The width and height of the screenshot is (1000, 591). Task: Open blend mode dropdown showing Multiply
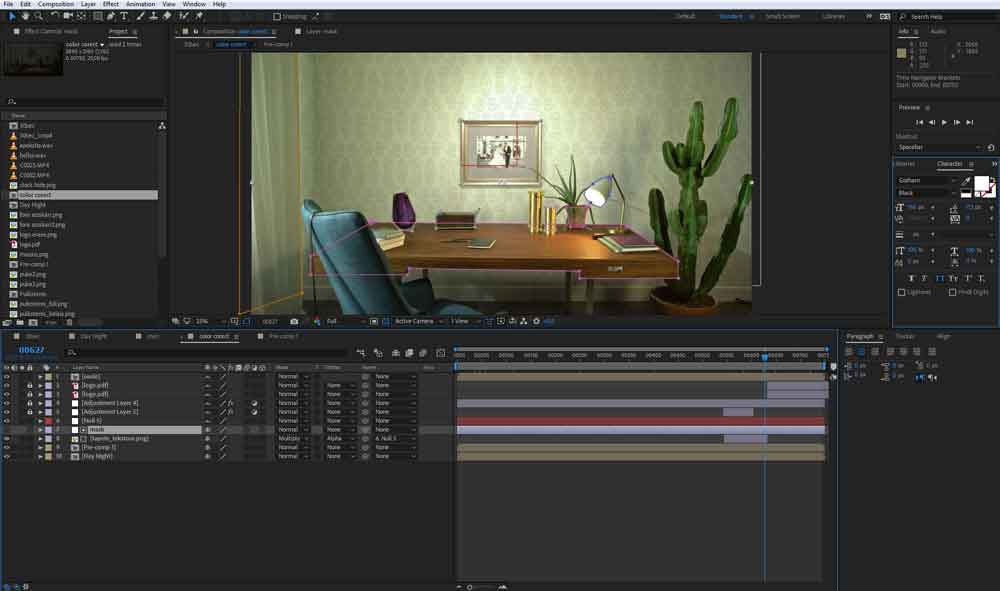pyautogui.click(x=293, y=439)
